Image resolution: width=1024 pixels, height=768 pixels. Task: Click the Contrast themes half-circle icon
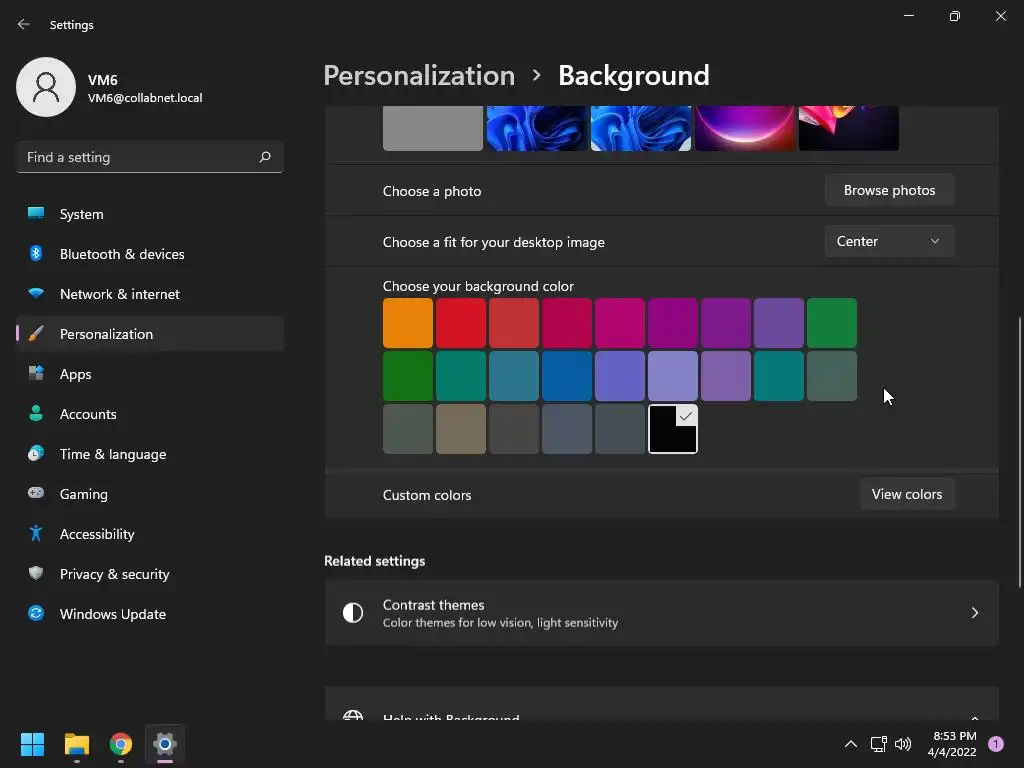(353, 613)
